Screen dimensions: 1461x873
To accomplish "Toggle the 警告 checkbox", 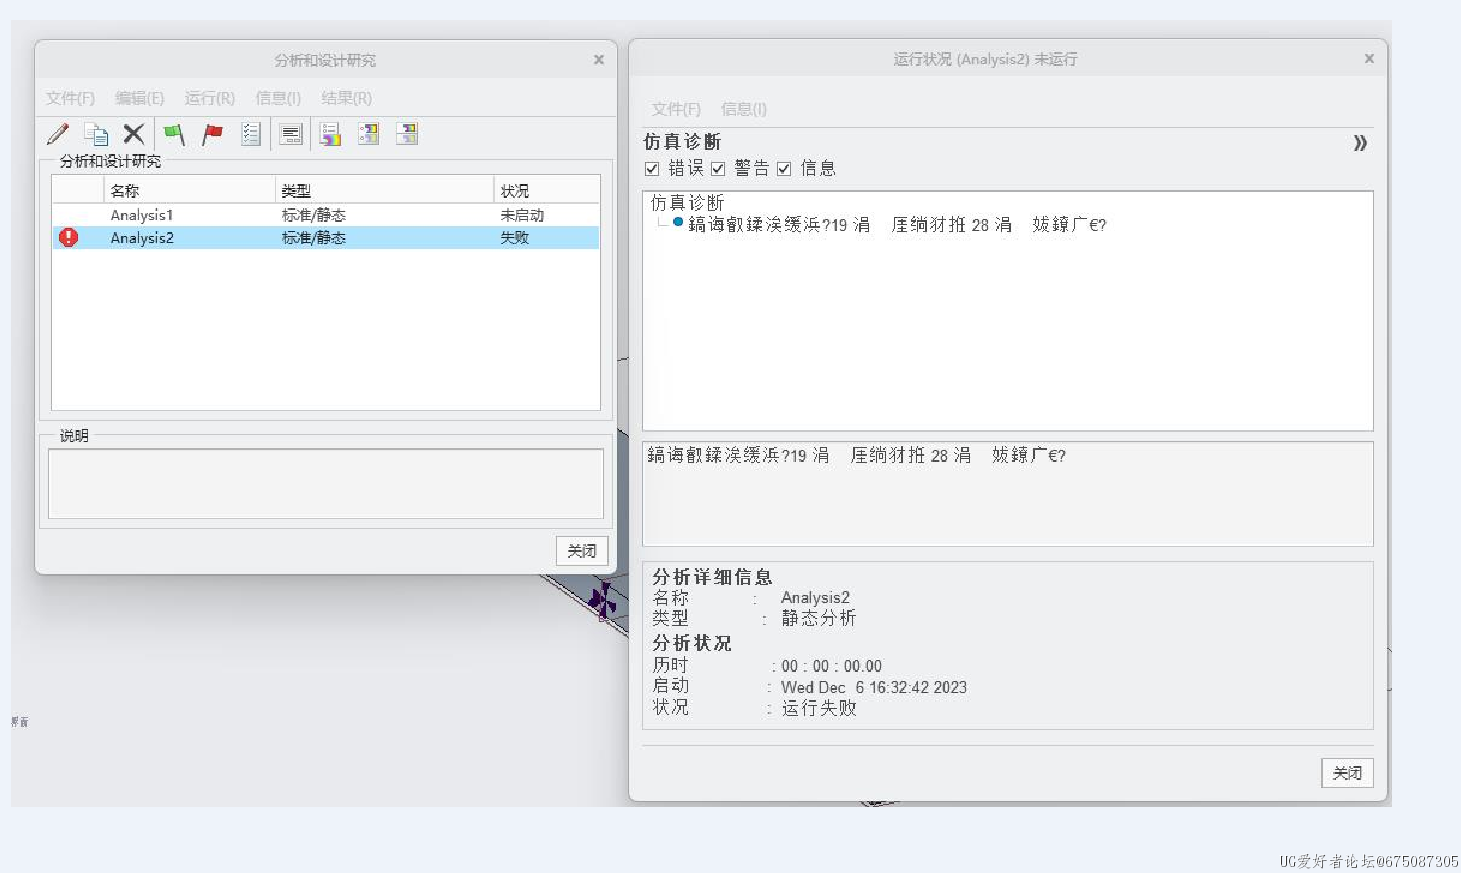I will [x=718, y=169].
